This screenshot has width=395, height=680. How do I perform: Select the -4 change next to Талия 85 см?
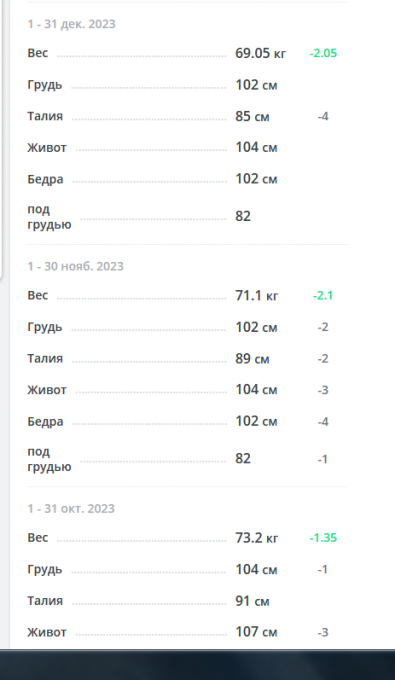click(x=323, y=117)
